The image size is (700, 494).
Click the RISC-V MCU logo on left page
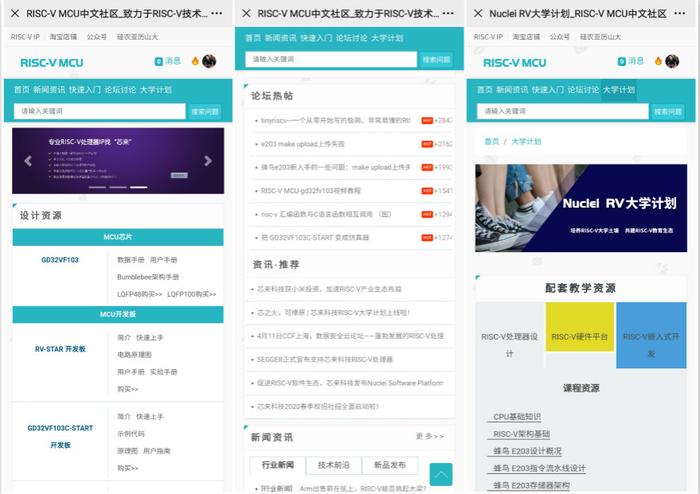[52, 62]
